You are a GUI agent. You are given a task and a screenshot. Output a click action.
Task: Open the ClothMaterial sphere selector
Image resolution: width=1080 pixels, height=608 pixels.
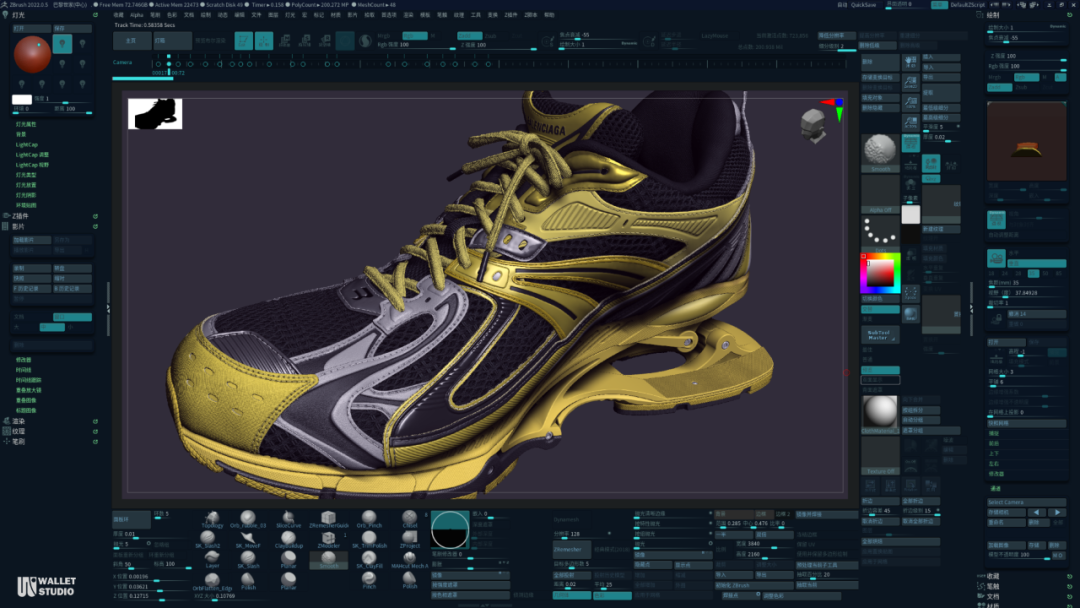[x=880, y=415]
